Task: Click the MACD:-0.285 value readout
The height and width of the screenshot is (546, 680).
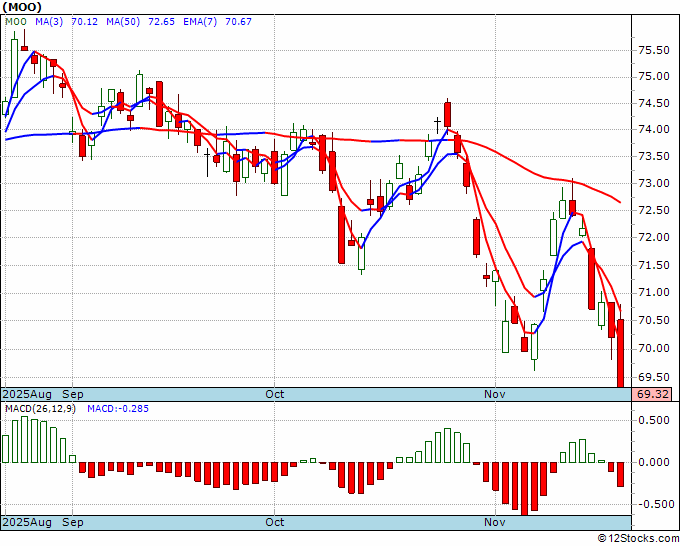Action: click(x=118, y=409)
